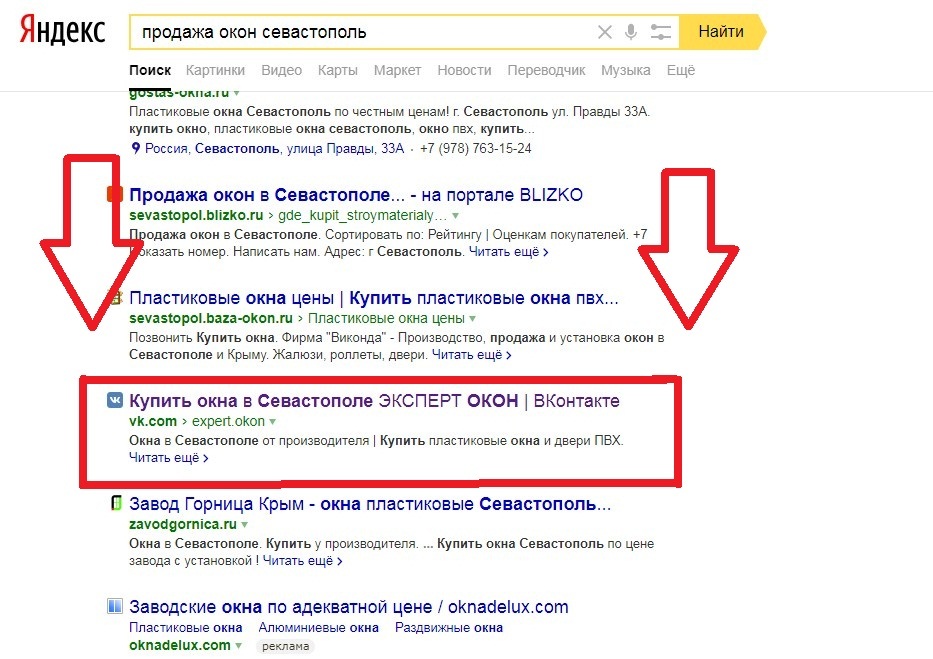Viewport: 933px width, 659px height.
Task: Click the Пластиковые окна цены breadcrumb link
Action: 386,318
